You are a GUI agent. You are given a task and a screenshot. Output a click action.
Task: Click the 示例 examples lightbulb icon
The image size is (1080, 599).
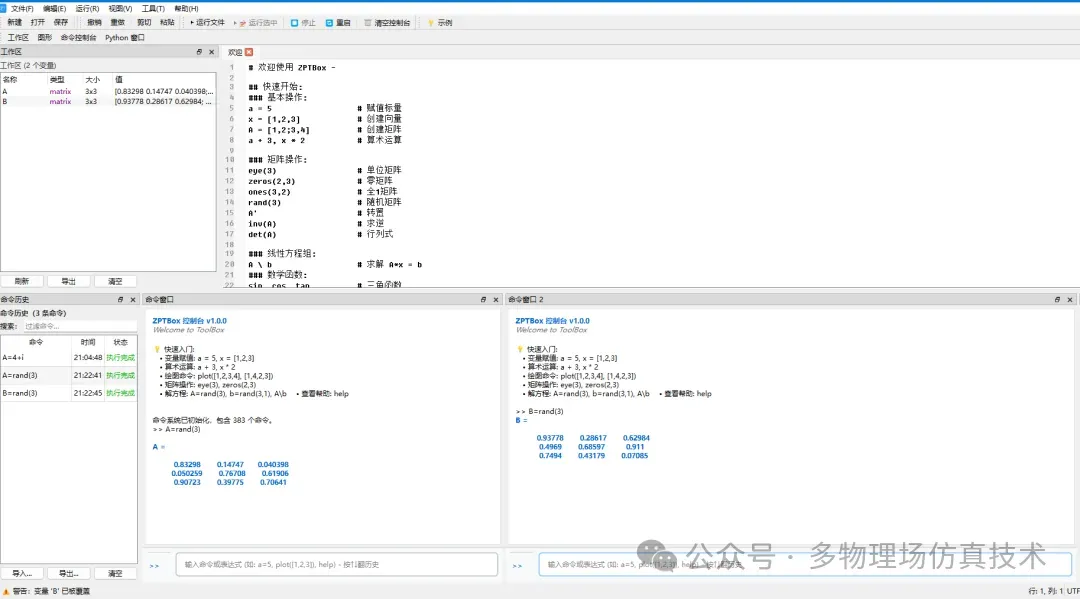(430, 23)
